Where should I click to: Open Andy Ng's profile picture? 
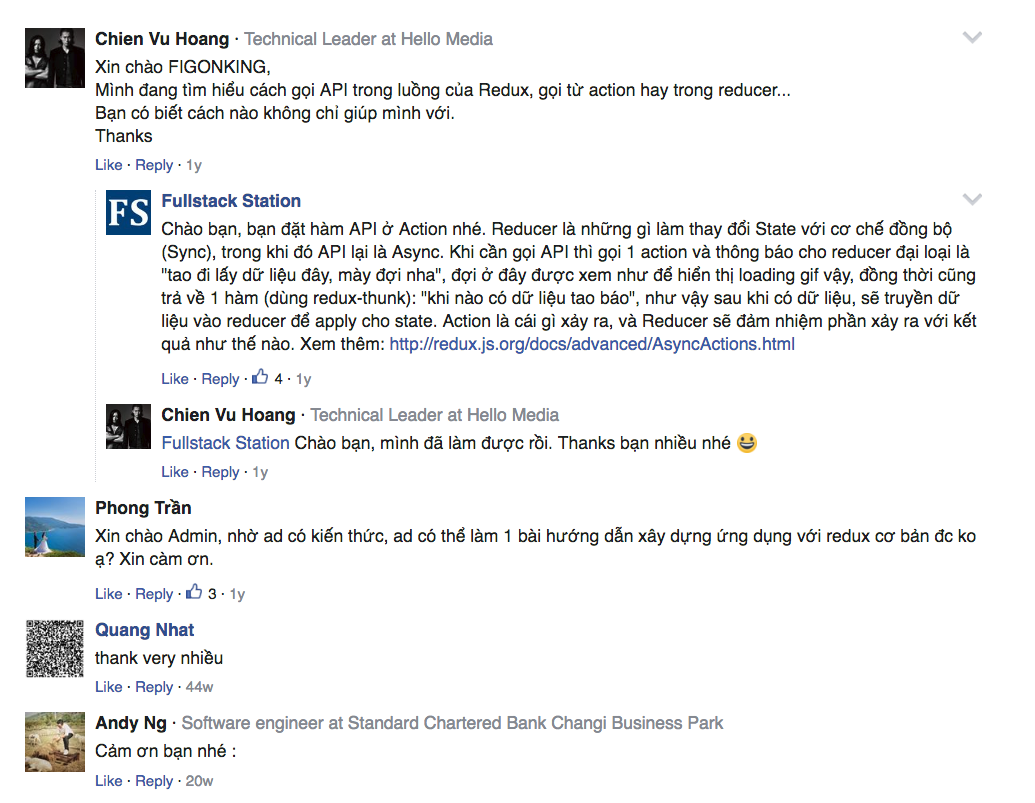[55, 742]
